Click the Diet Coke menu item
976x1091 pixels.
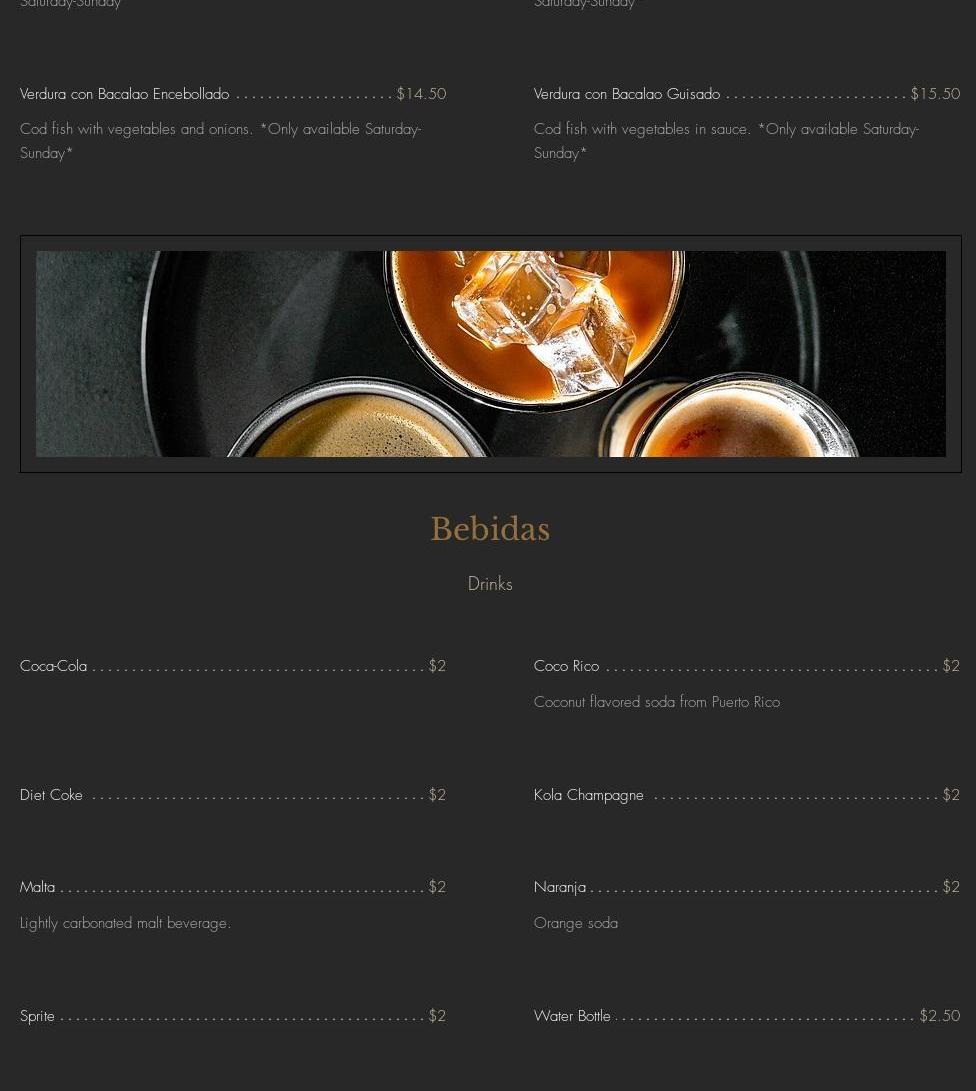[x=51, y=795]
